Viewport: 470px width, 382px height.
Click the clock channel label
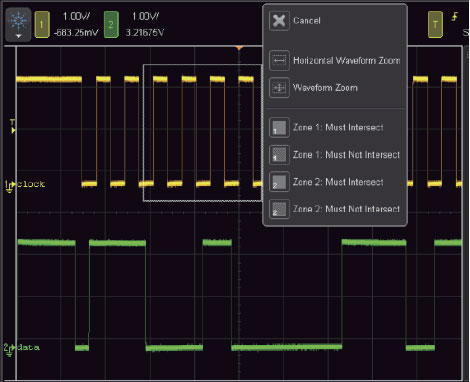[x=31, y=184]
